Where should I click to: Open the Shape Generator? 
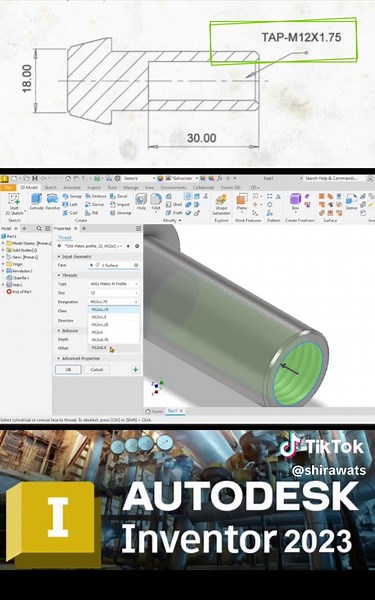(221, 205)
